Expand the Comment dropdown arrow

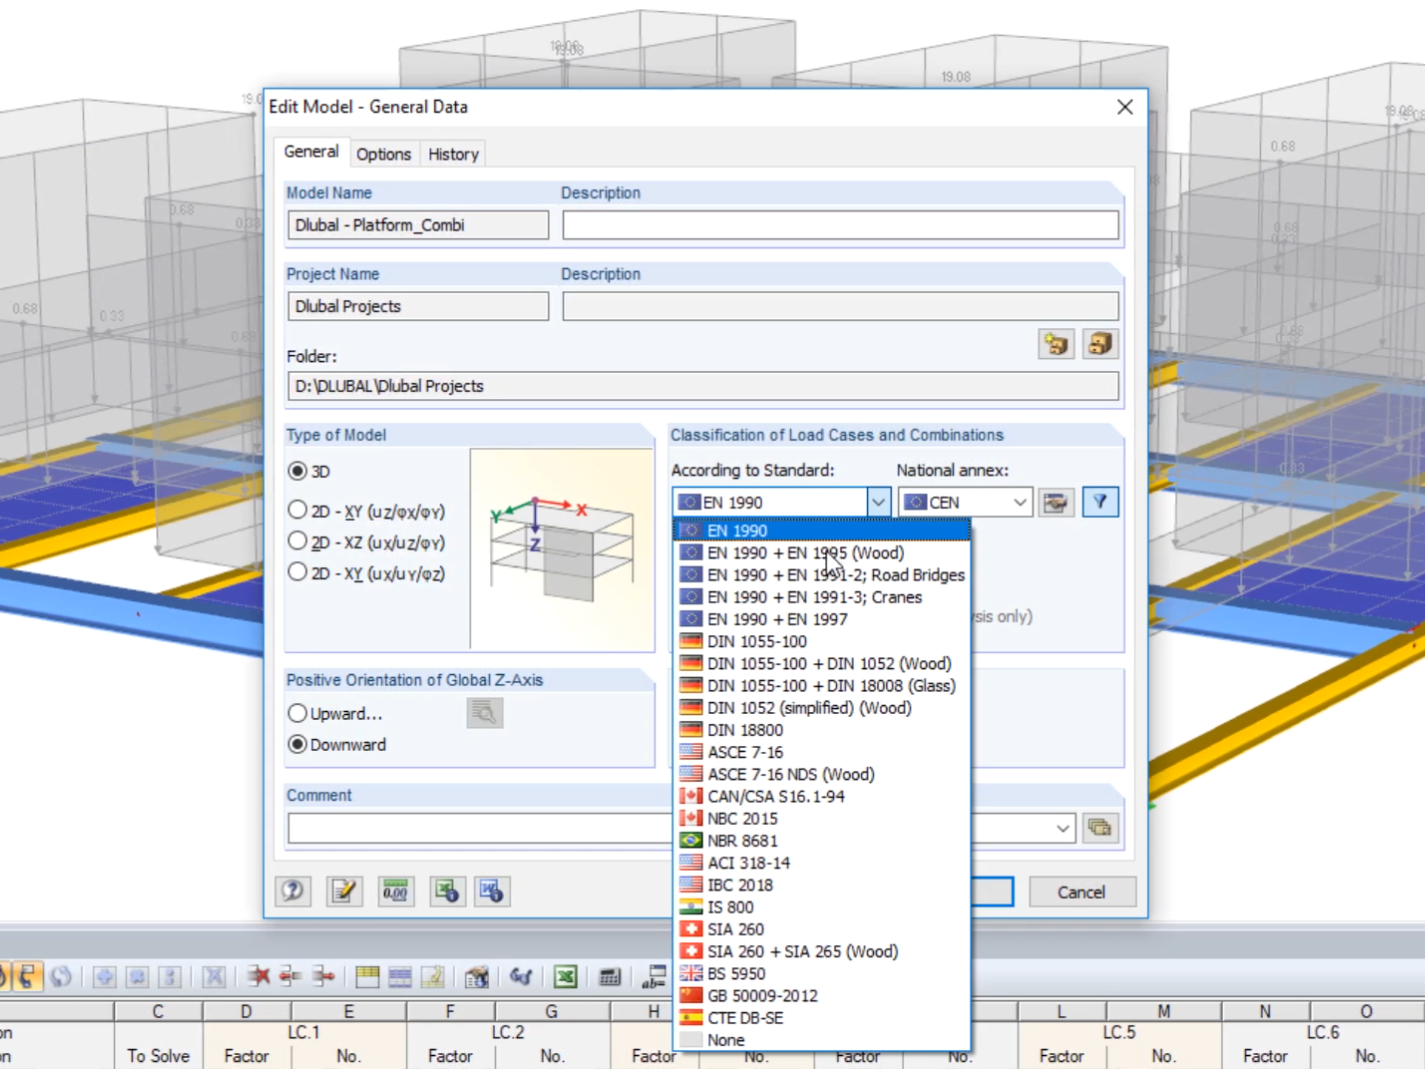1063,828
